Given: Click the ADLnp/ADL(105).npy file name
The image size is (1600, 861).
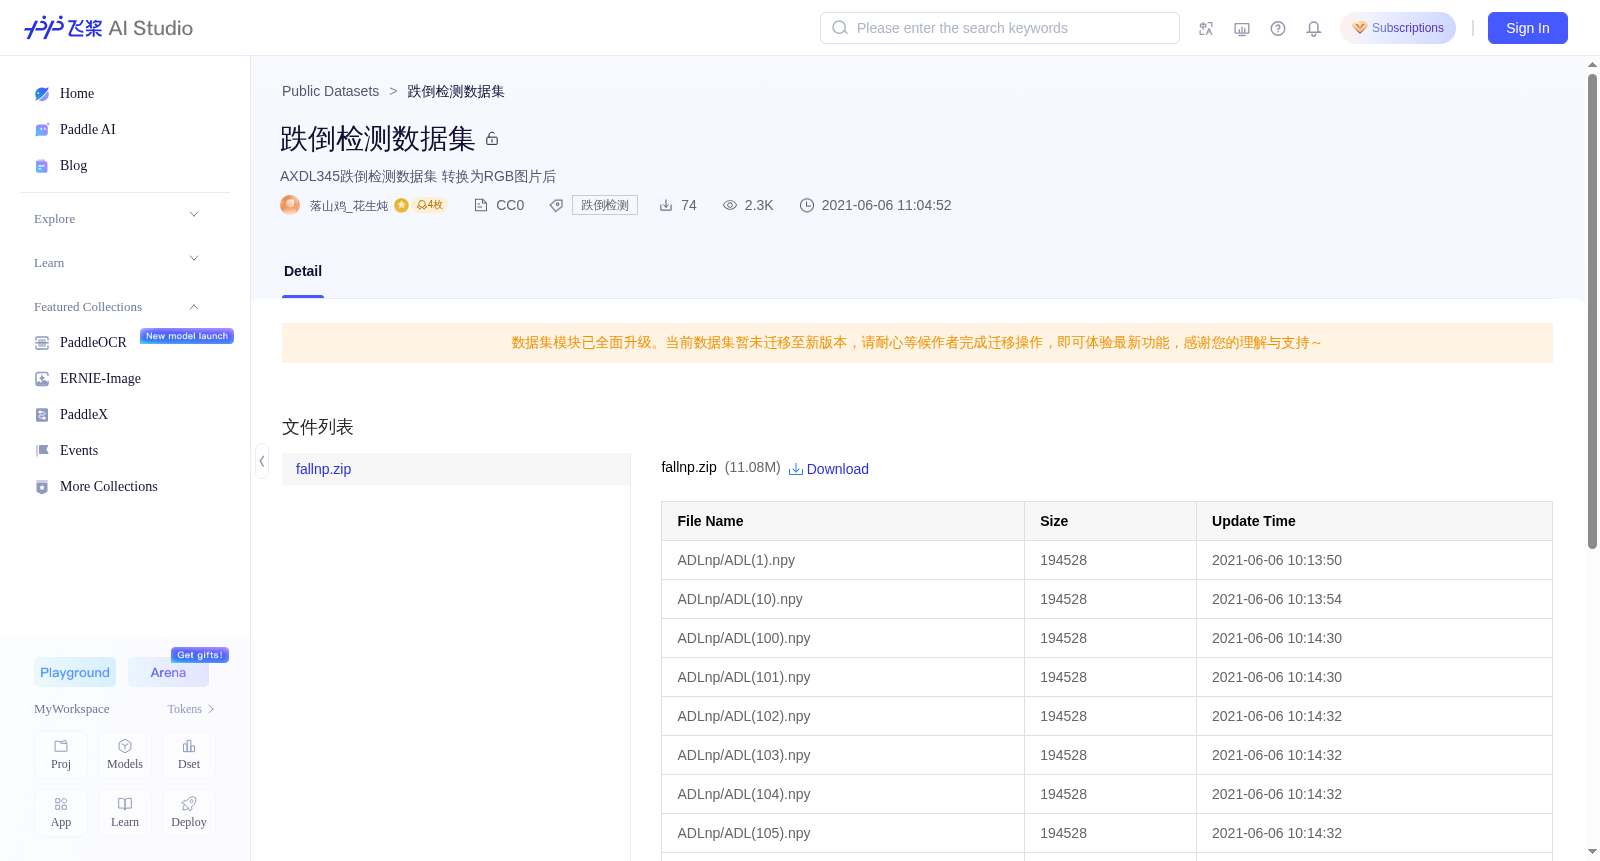Looking at the screenshot, I should click(x=744, y=833).
